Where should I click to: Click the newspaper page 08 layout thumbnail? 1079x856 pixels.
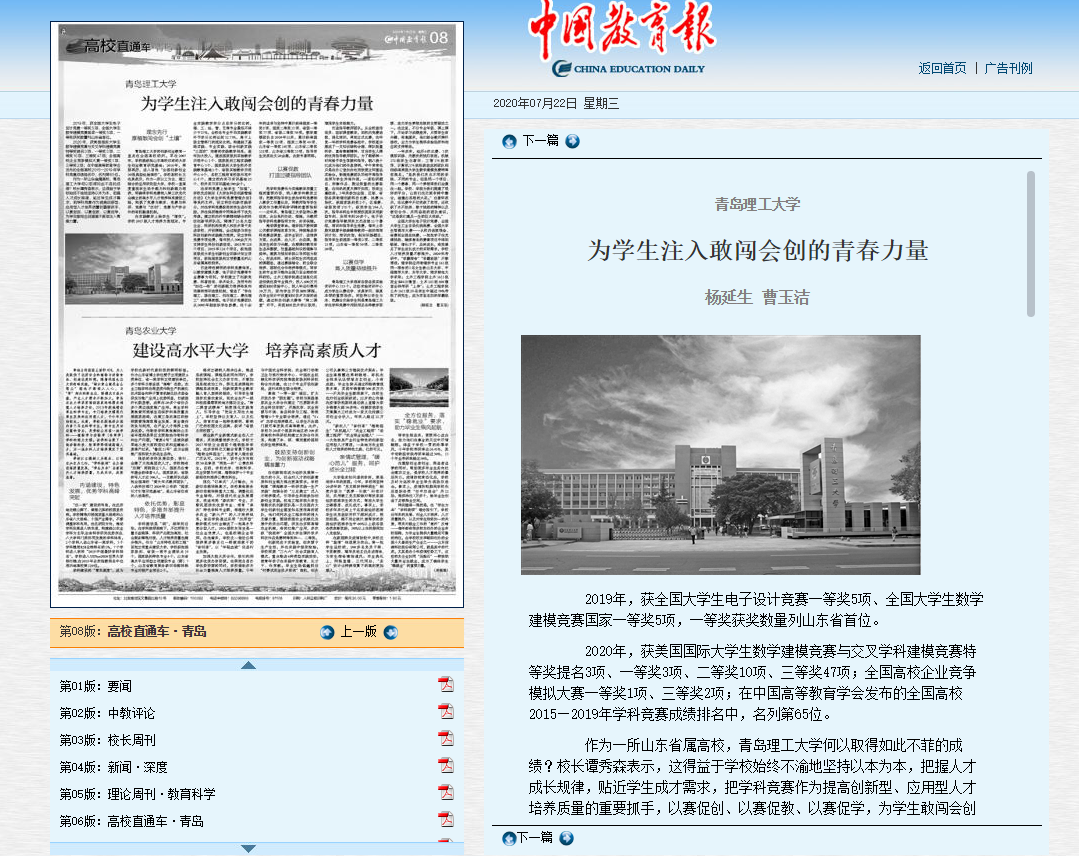pyautogui.click(x=257, y=314)
